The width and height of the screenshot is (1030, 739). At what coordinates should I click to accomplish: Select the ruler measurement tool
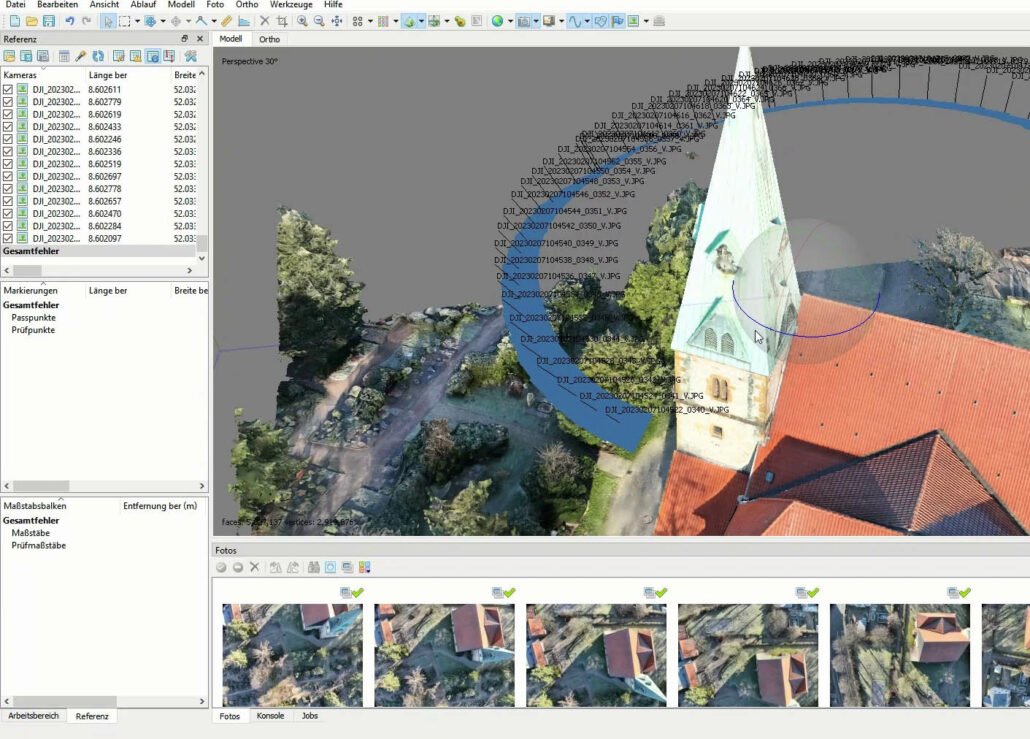[x=227, y=21]
